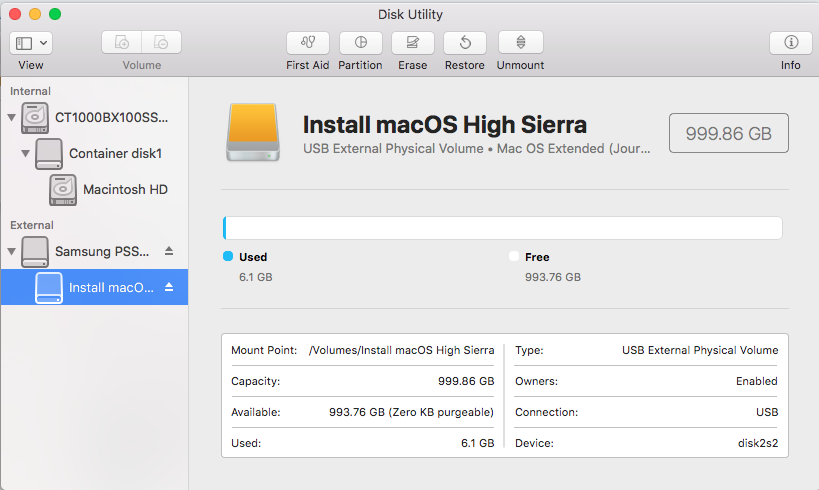This screenshot has width=819, height=490.
Task: Click the Connection USB value
Action: (x=767, y=412)
